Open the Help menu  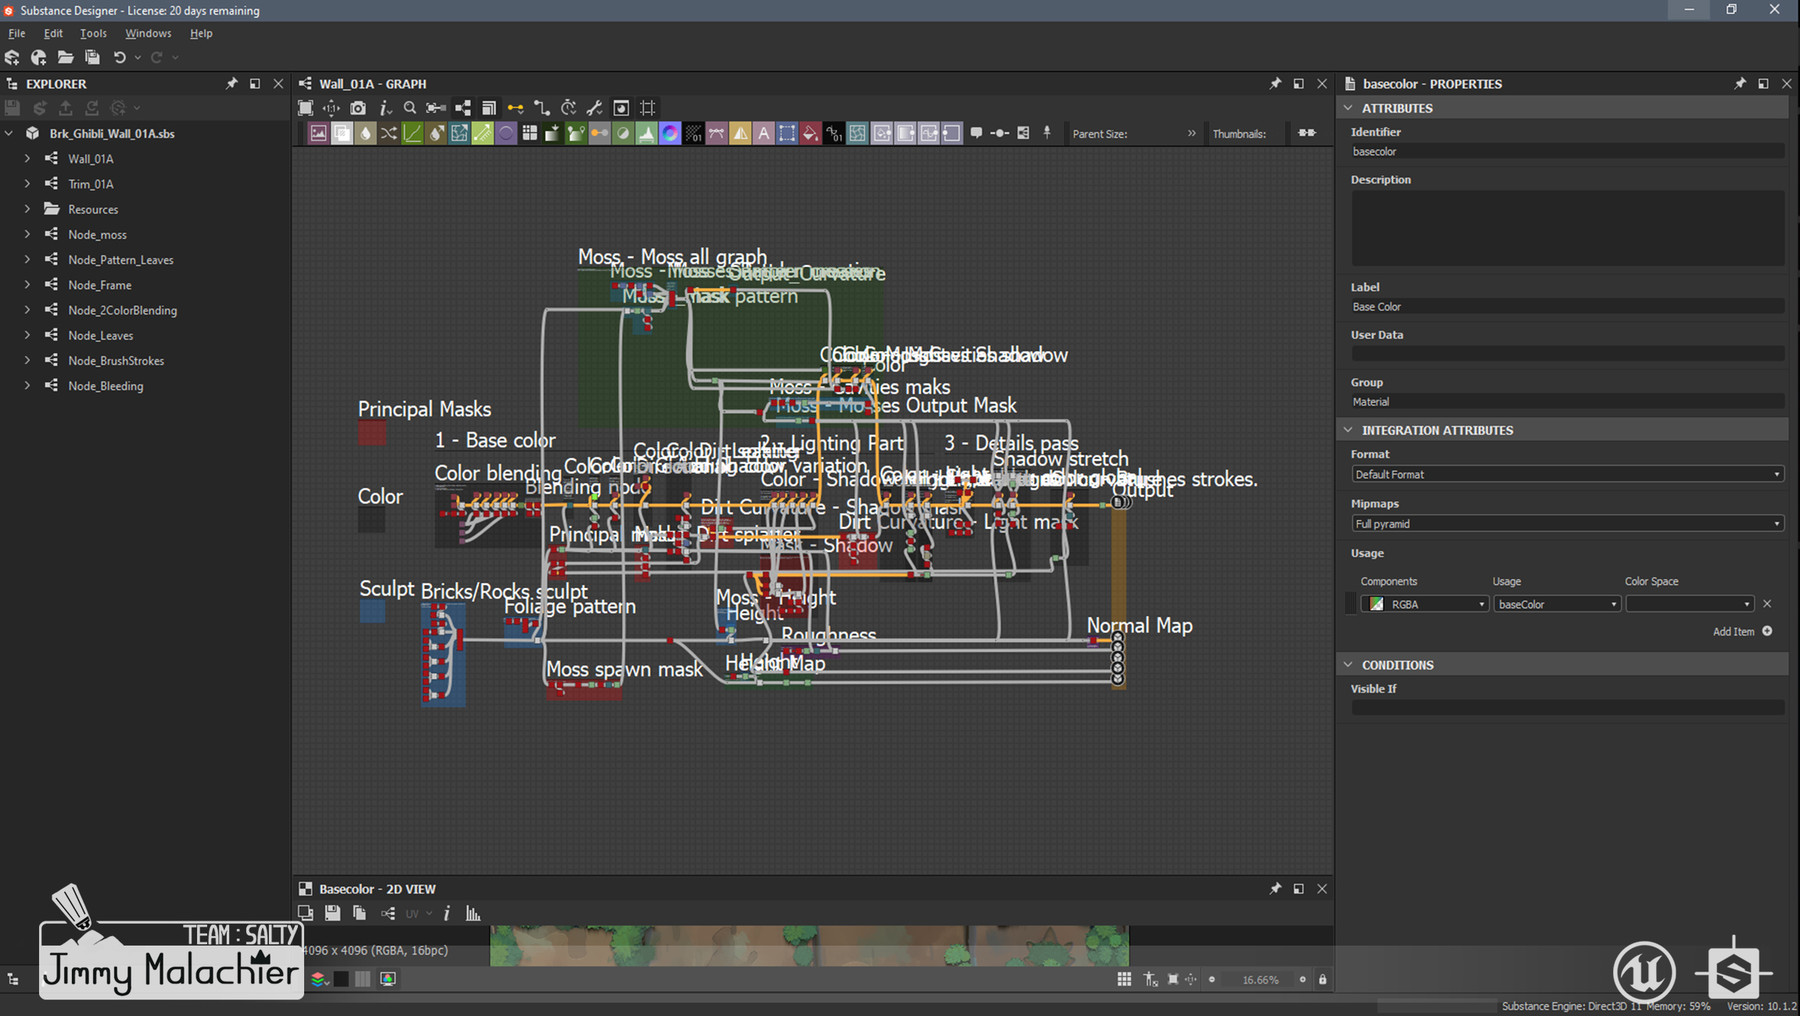click(x=201, y=33)
